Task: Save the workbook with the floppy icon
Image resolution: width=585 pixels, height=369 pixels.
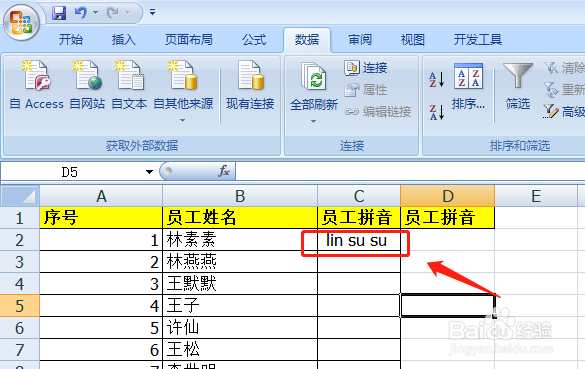Action: click(59, 13)
